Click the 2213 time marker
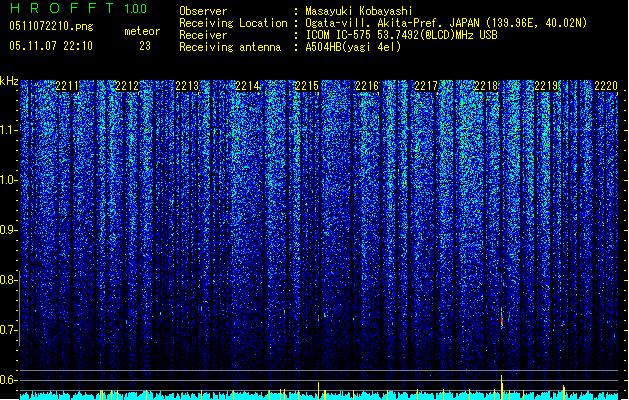 [x=187, y=86]
